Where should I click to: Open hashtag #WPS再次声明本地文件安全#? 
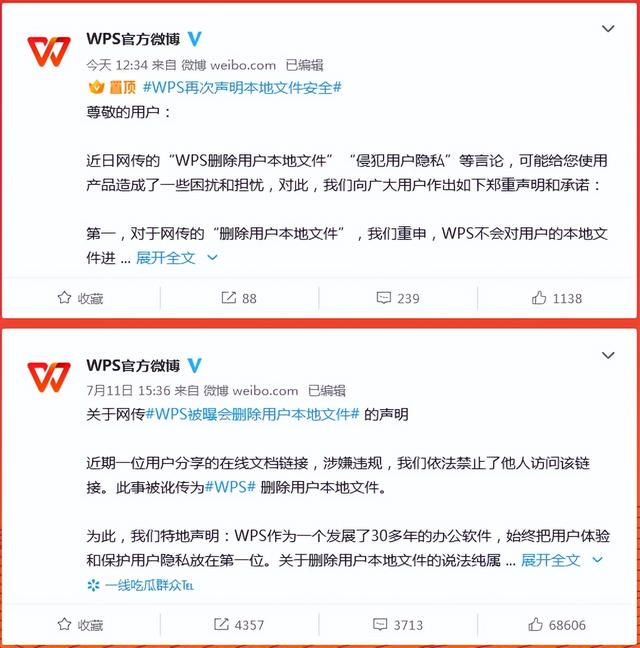[242, 88]
